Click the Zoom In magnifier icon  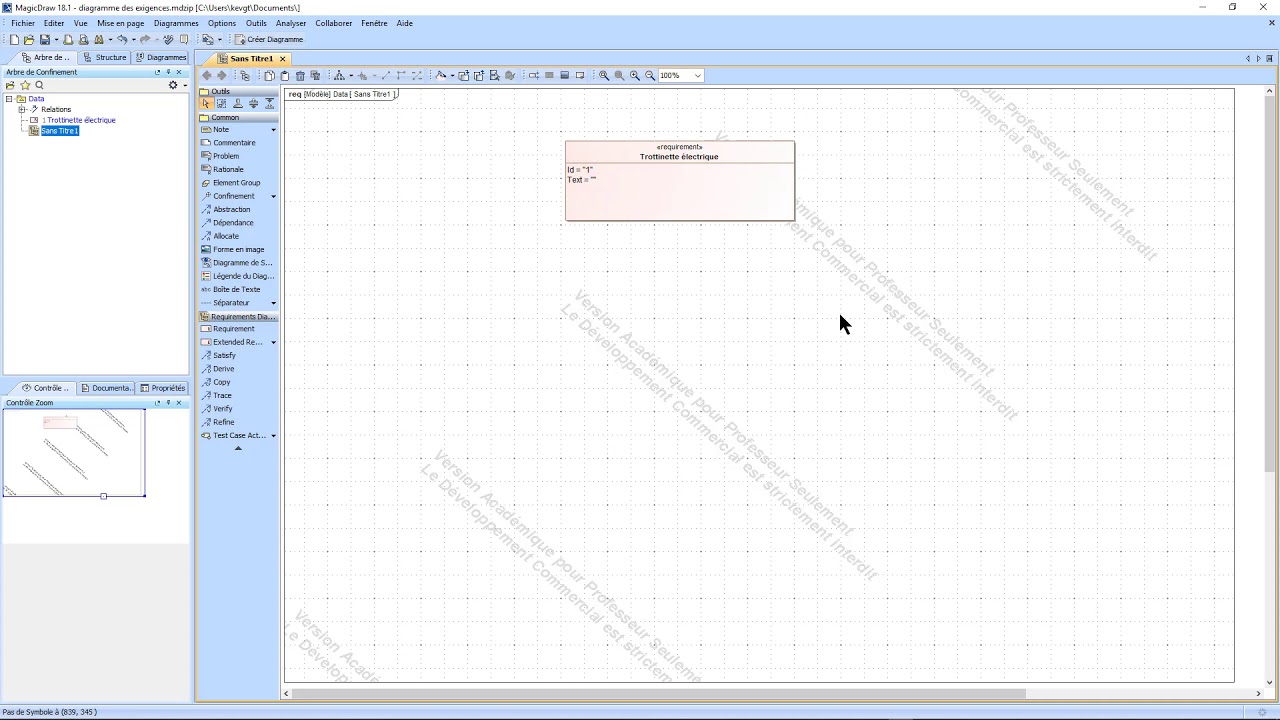pyautogui.click(x=634, y=75)
